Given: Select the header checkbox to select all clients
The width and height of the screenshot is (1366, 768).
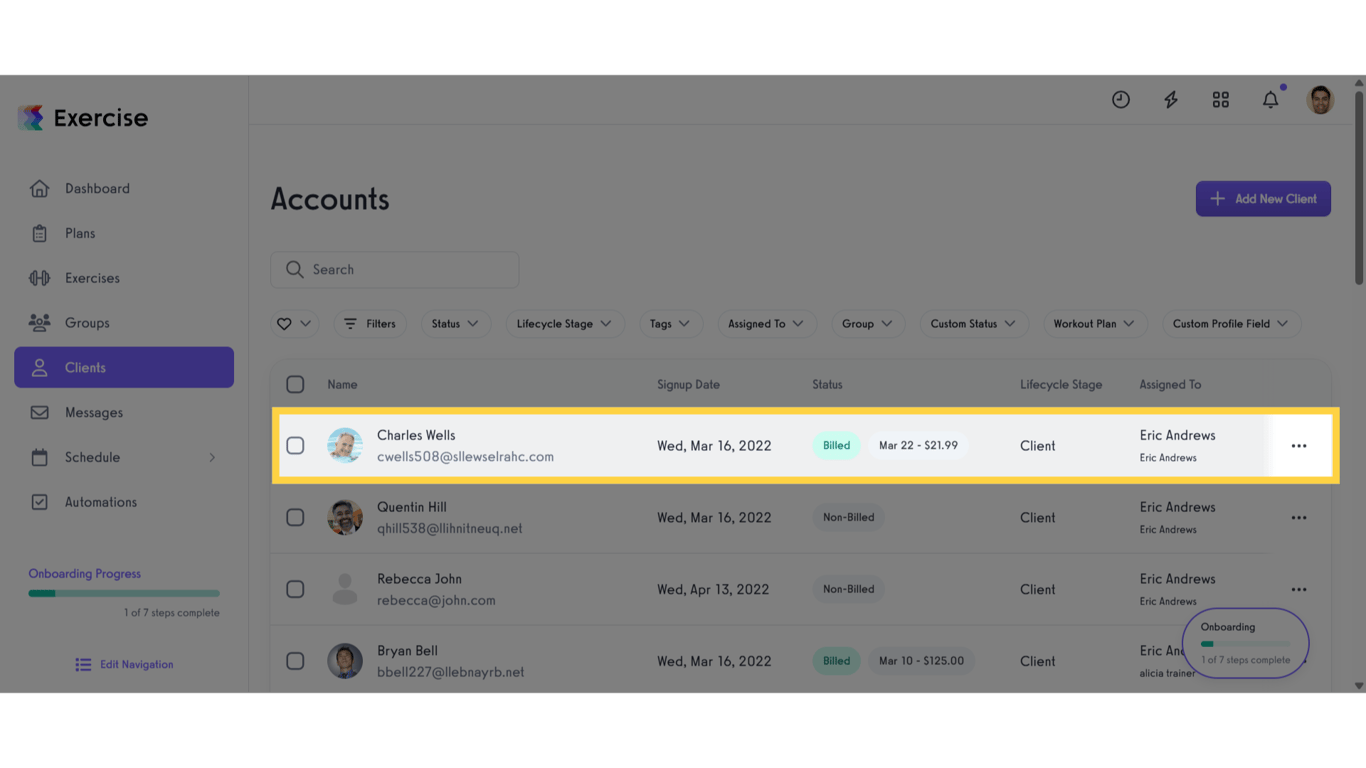Looking at the screenshot, I should click(295, 384).
